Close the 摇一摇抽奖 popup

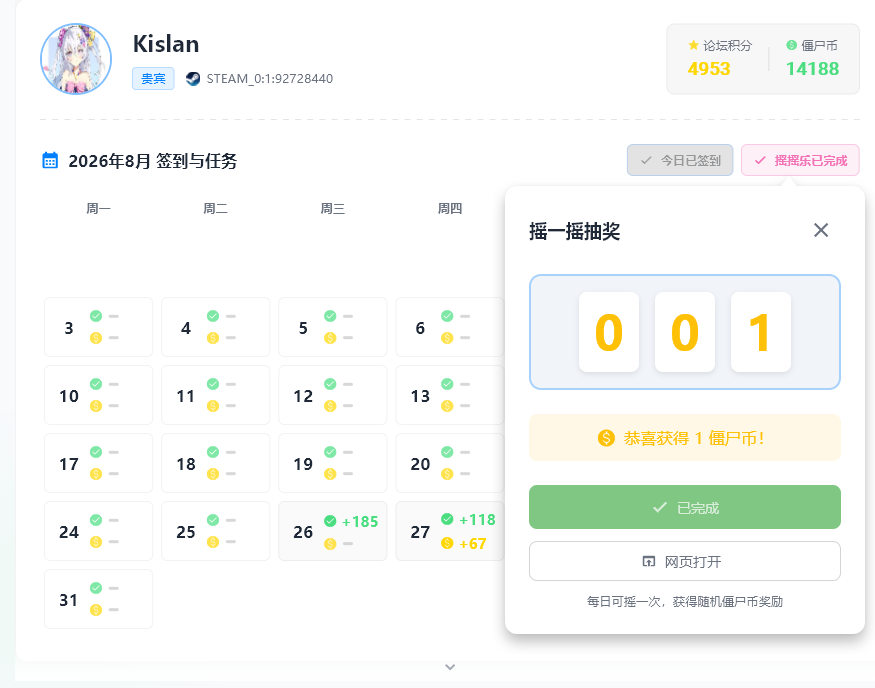pyautogui.click(x=821, y=230)
